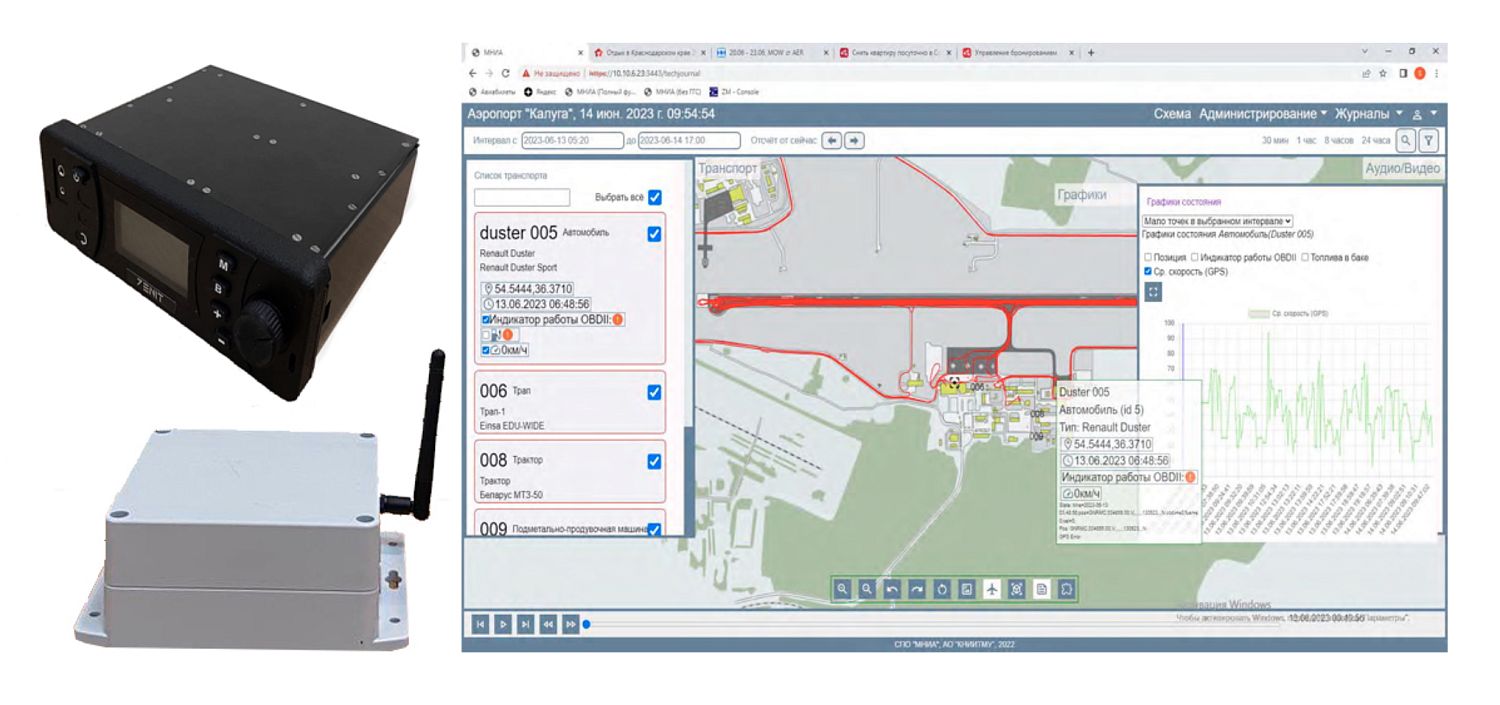
Task: Click the image layer icon on map toolbar
Action: 967,590
